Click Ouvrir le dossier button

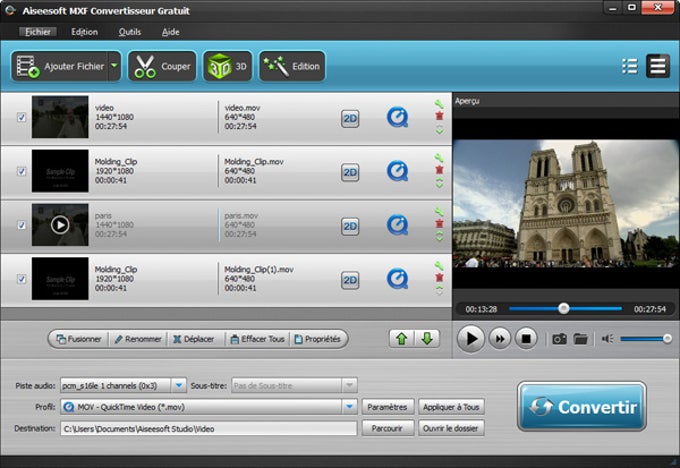coord(451,429)
